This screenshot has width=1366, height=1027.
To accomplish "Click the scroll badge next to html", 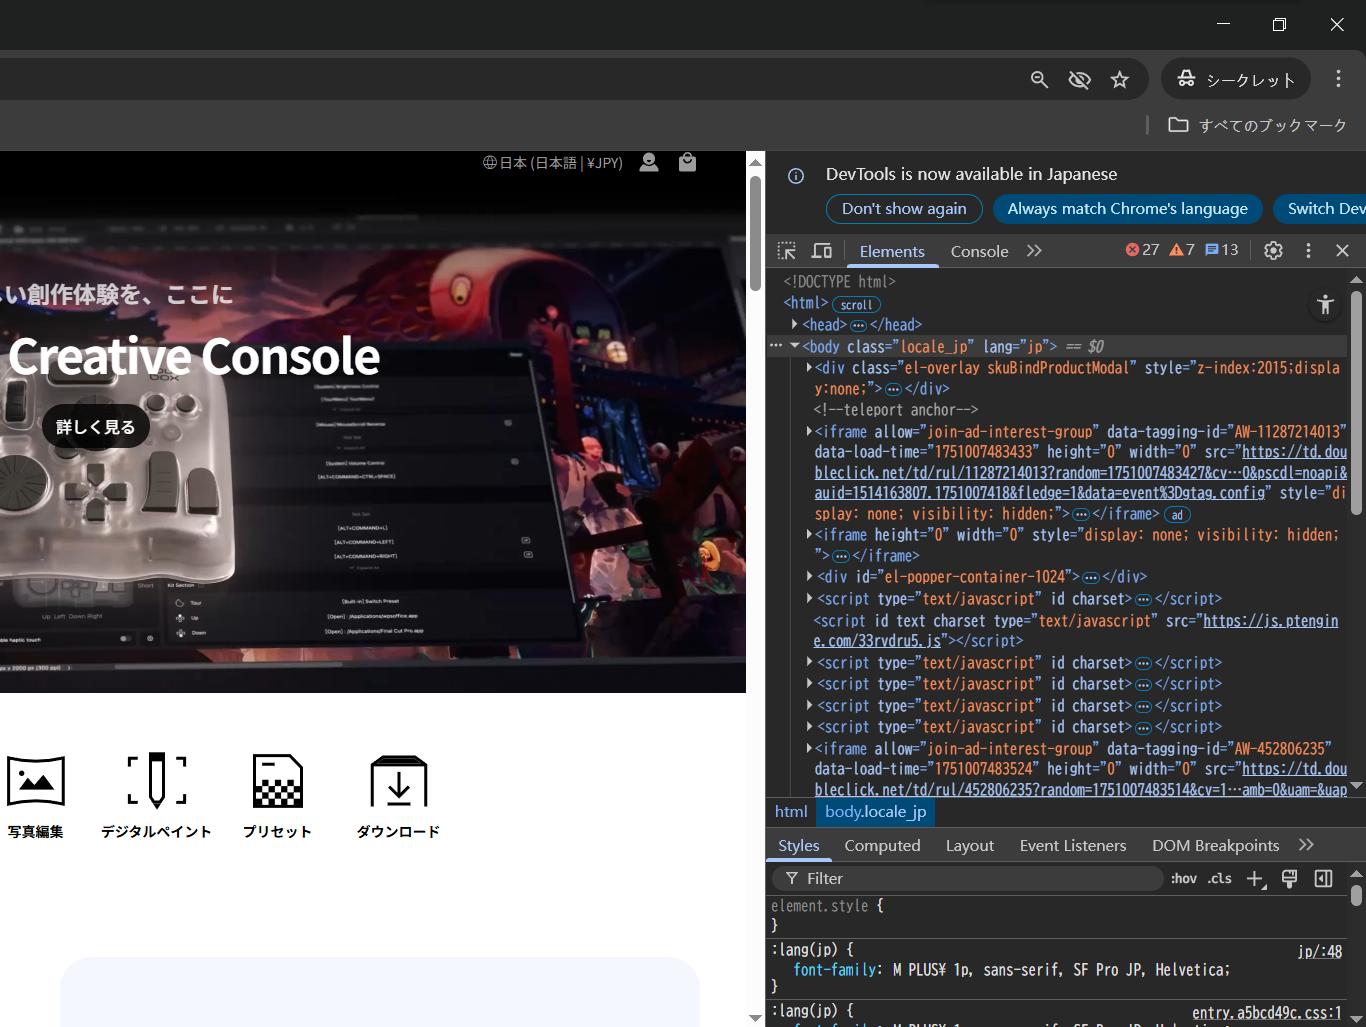I will pyautogui.click(x=856, y=304).
